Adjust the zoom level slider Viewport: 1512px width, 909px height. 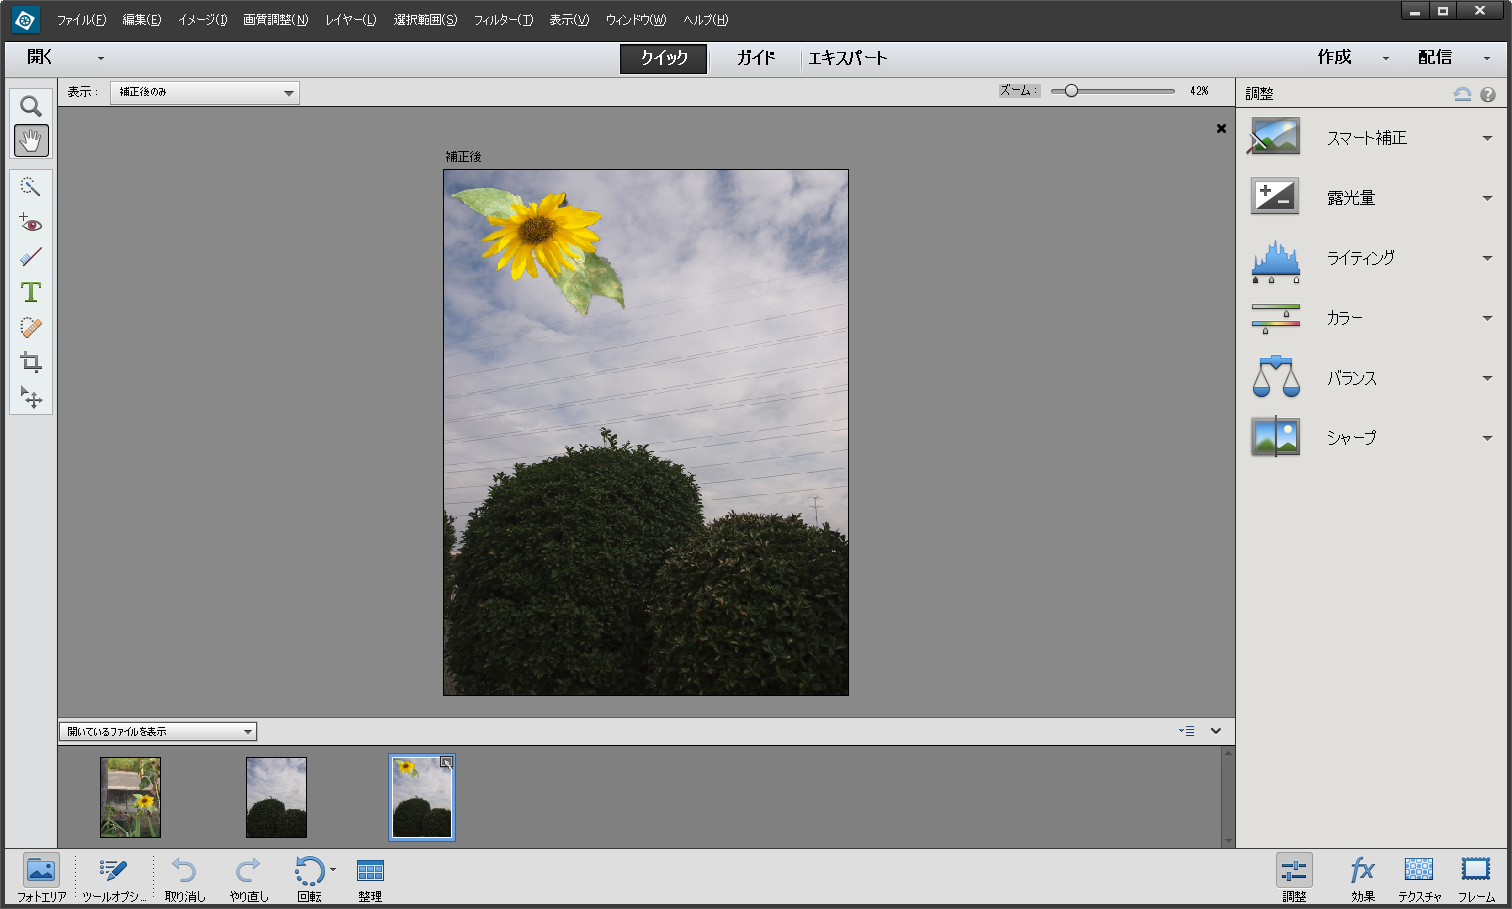point(1072,90)
